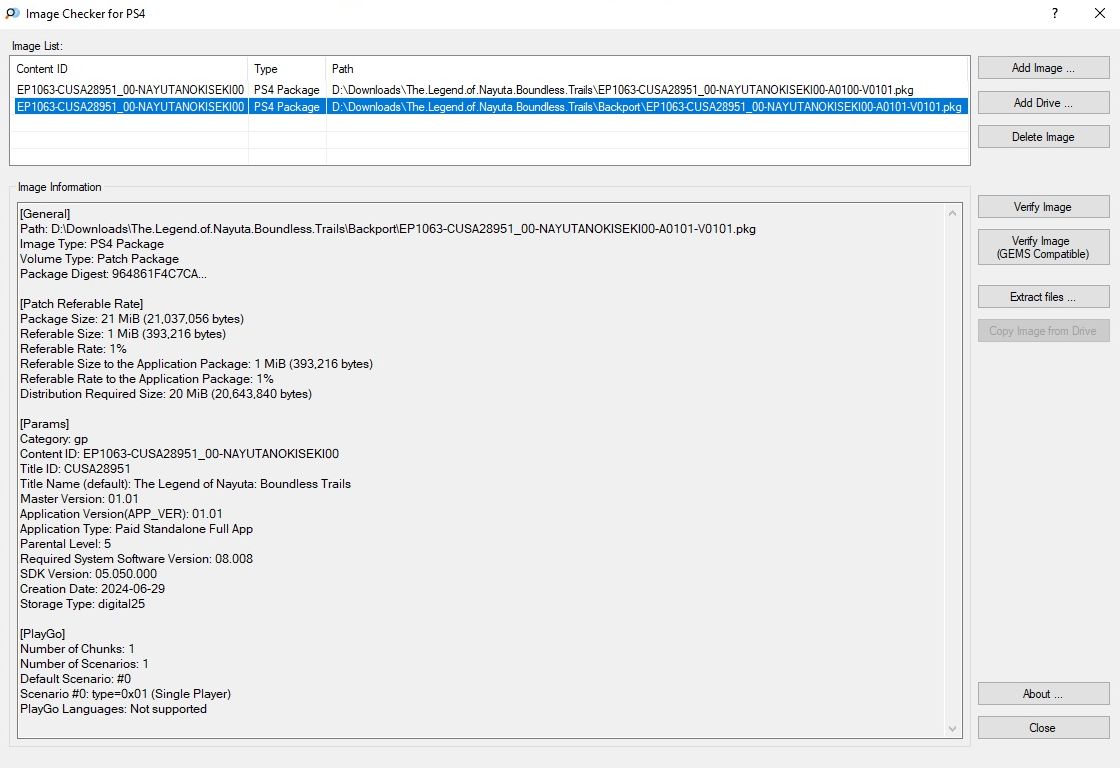The image size is (1120, 768).
Task: Close the window with the title bar X
Action: [x=1100, y=14]
